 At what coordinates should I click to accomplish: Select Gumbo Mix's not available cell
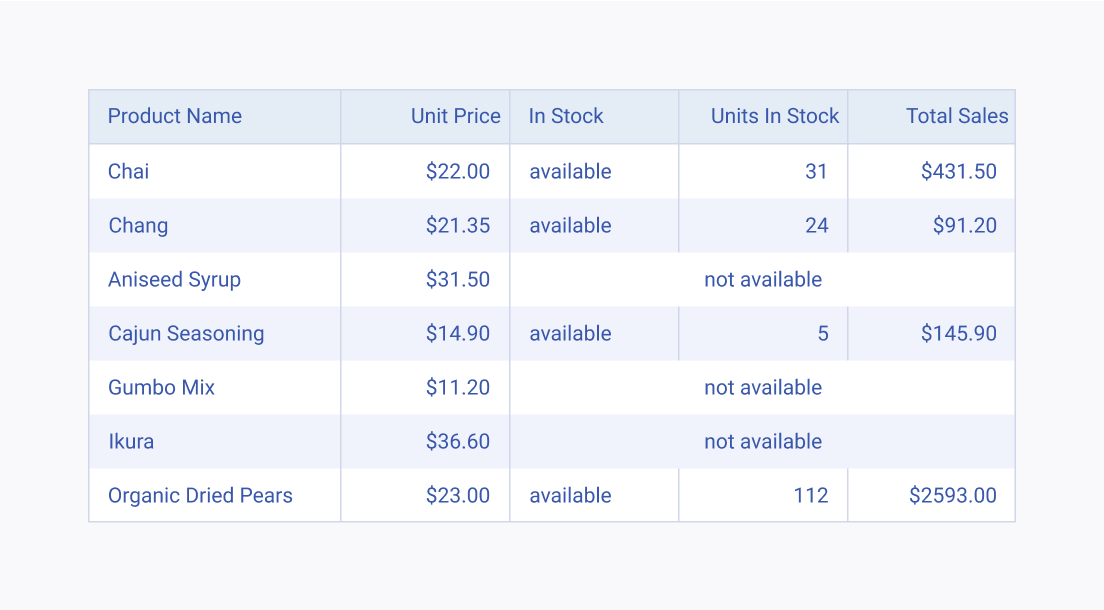pos(763,387)
